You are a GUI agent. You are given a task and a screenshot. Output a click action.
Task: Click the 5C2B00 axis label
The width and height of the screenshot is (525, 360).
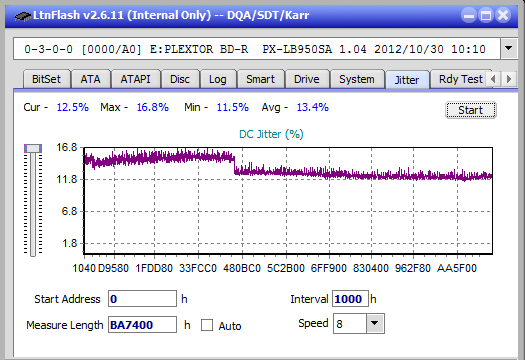pos(286,268)
